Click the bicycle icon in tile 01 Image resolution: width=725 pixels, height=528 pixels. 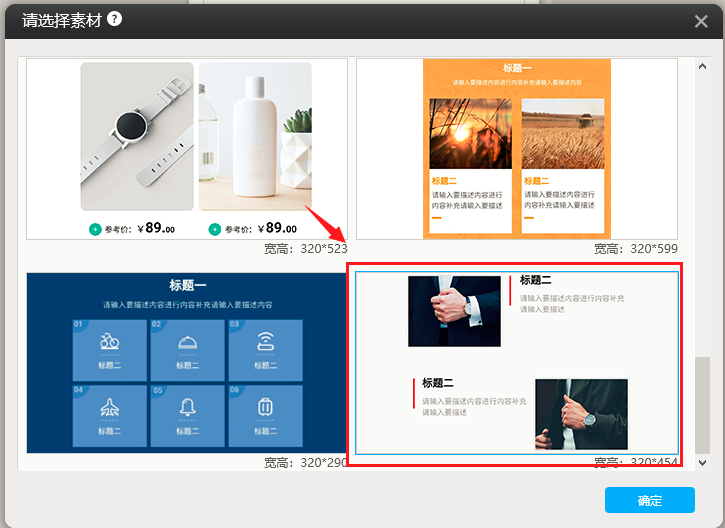pyautogui.click(x=109, y=342)
